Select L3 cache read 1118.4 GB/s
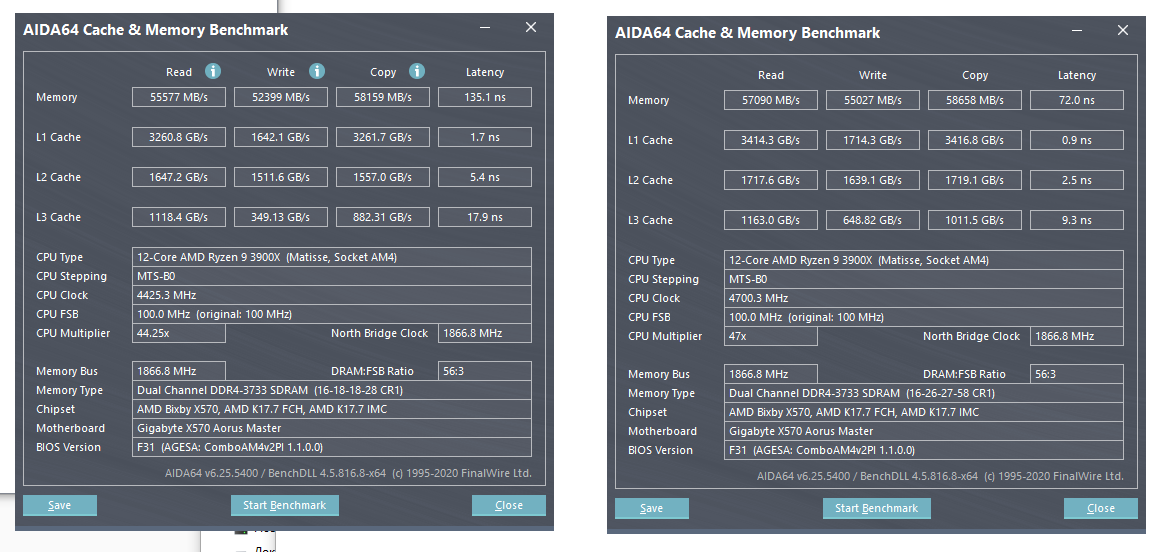Viewport: 1170px width, 552px height. tap(179, 217)
